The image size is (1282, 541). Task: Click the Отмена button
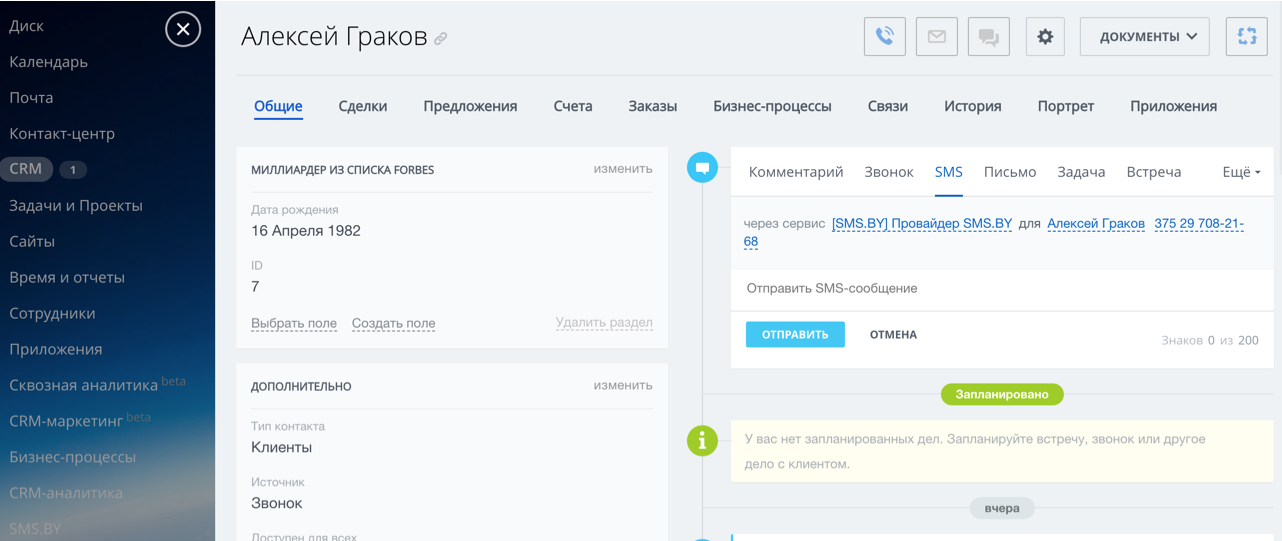tap(893, 335)
